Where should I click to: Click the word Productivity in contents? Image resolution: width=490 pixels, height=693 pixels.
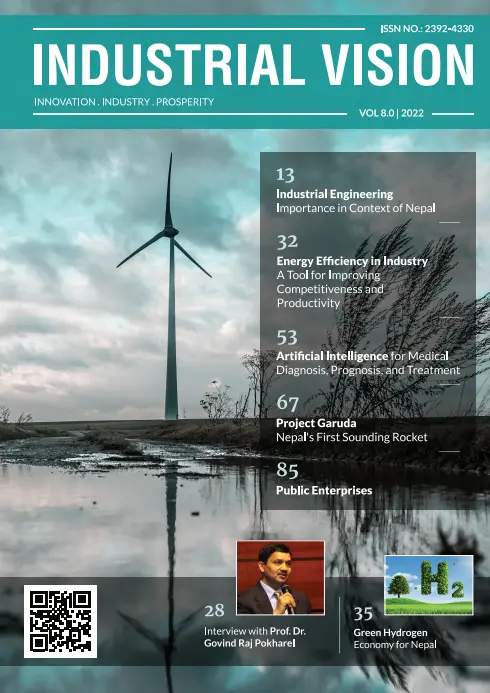point(308,303)
